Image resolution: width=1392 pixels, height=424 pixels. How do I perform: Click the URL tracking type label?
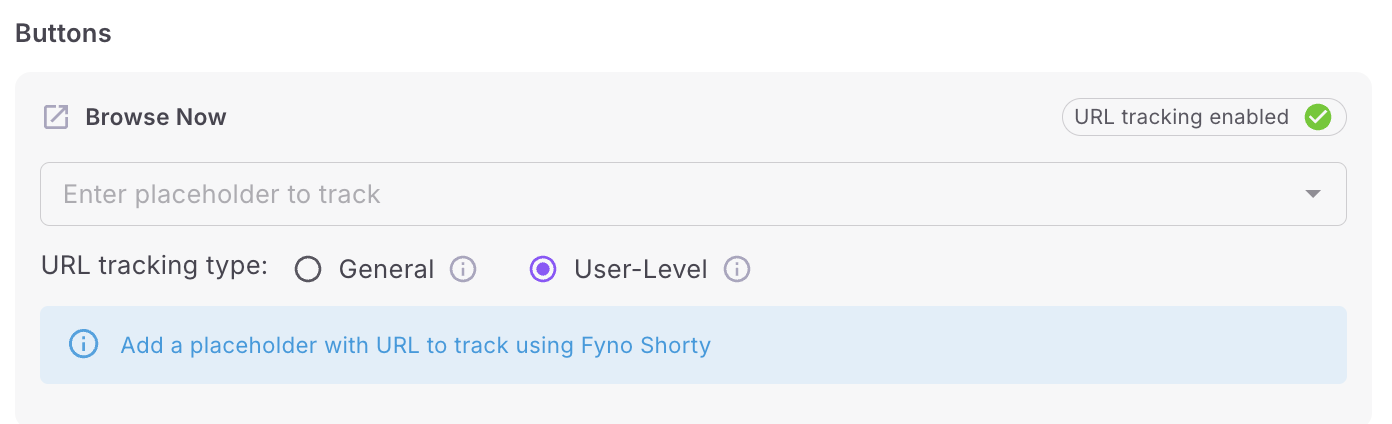pyautogui.click(x=155, y=267)
